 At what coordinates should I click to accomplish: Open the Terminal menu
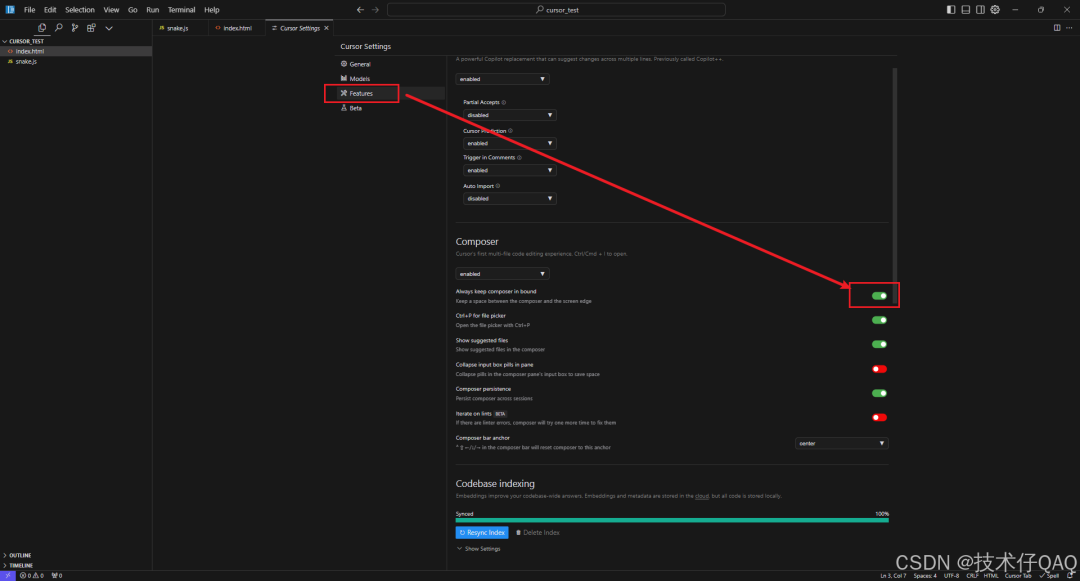[x=182, y=10]
